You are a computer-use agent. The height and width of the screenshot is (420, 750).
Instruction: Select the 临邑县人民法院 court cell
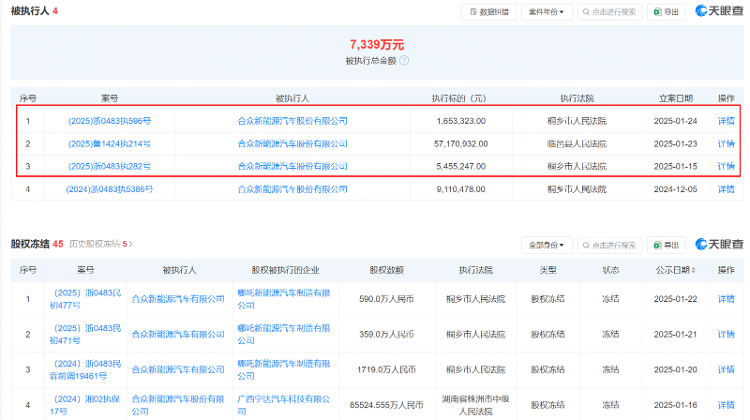click(577, 144)
